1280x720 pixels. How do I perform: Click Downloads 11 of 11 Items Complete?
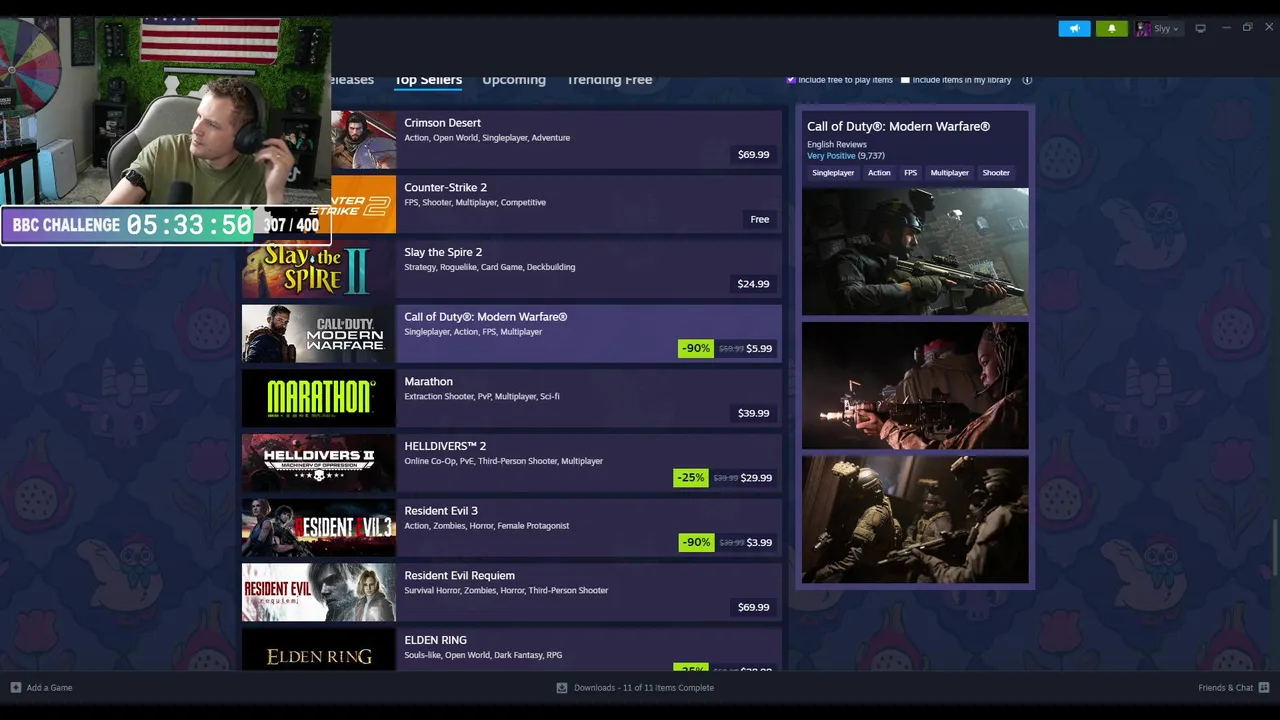pyautogui.click(x=644, y=688)
